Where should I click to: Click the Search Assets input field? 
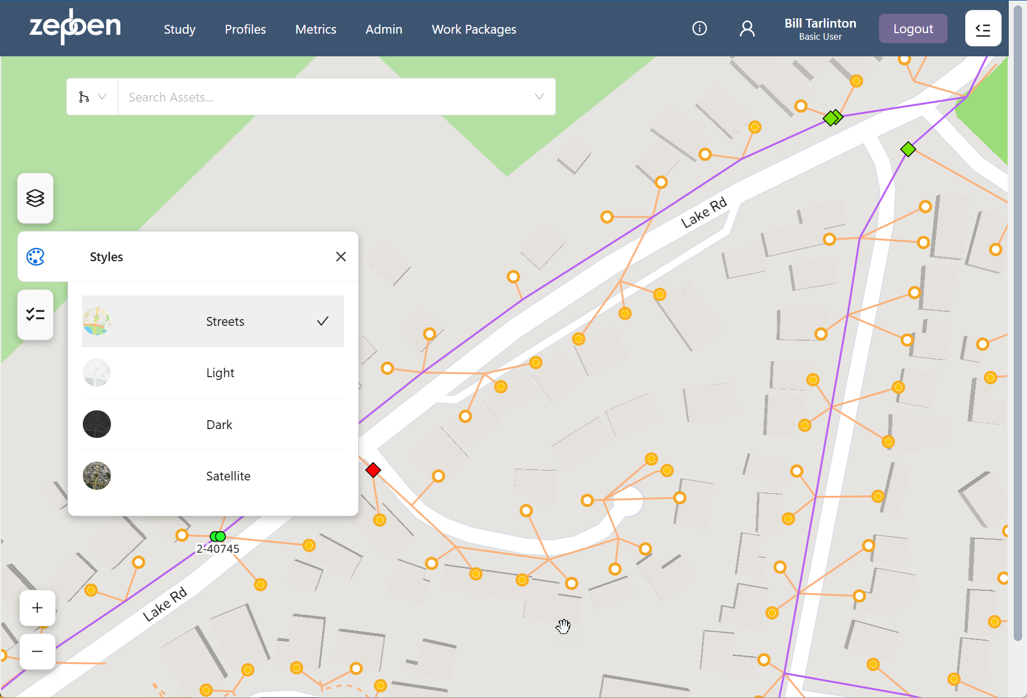[x=326, y=97]
